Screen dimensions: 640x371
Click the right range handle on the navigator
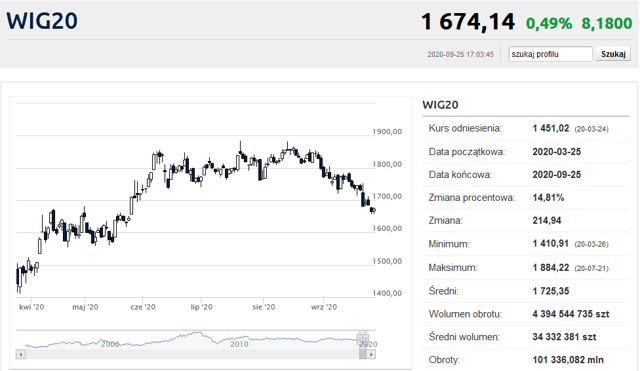tap(366, 339)
